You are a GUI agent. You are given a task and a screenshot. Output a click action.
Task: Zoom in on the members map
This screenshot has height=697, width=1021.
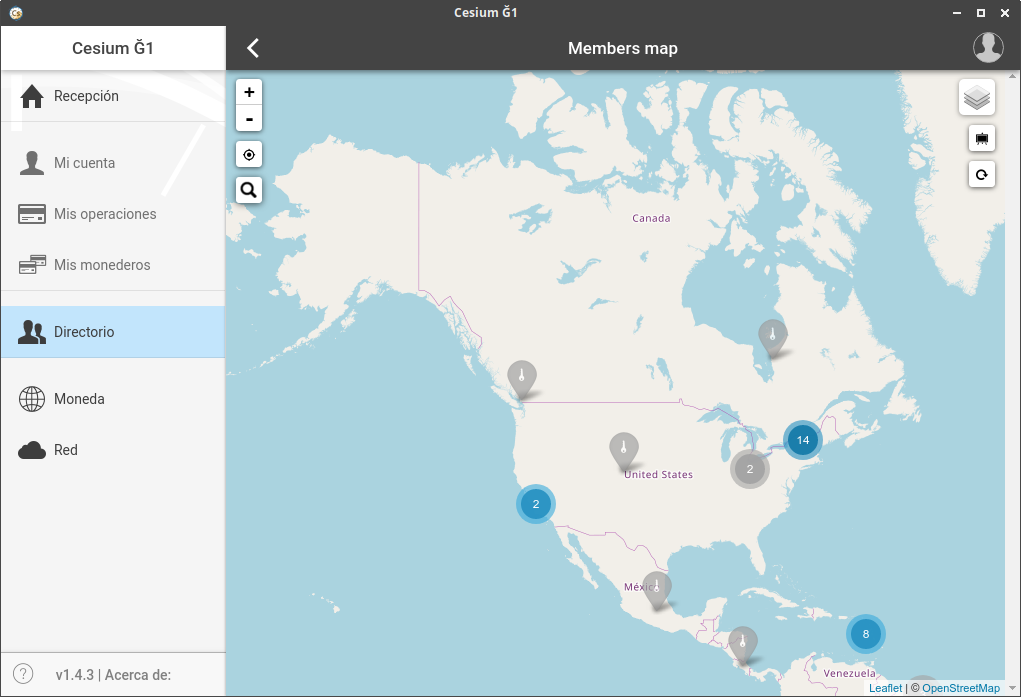pyautogui.click(x=249, y=92)
